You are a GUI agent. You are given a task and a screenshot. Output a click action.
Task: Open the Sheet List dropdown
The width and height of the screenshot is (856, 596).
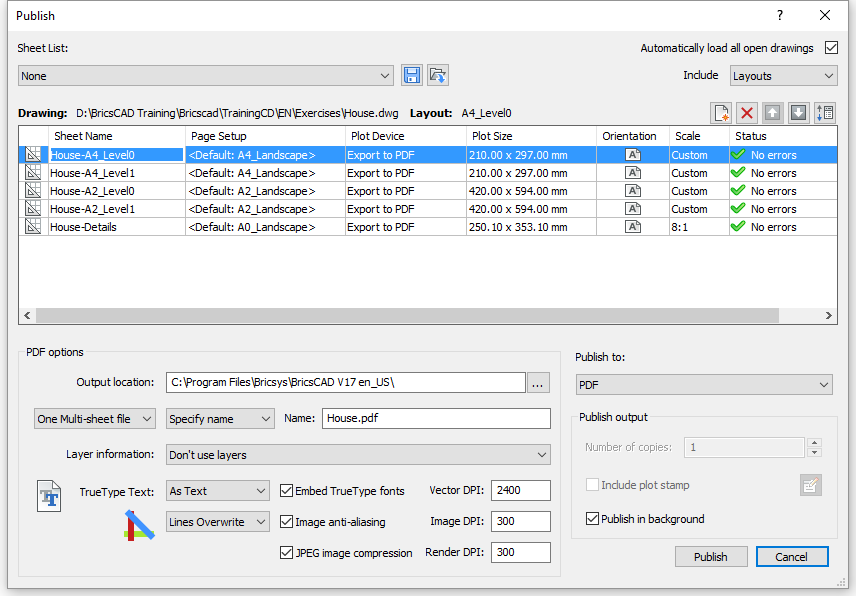[x=206, y=76]
